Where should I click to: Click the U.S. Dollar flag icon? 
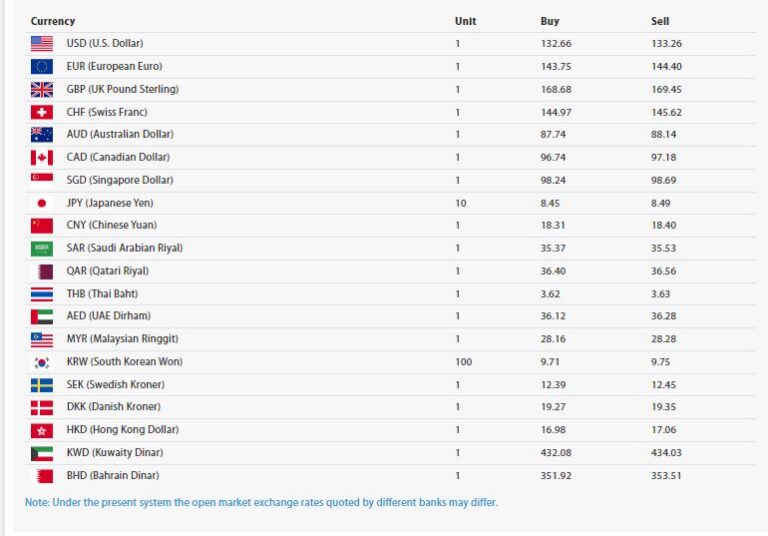click(41, 44)
